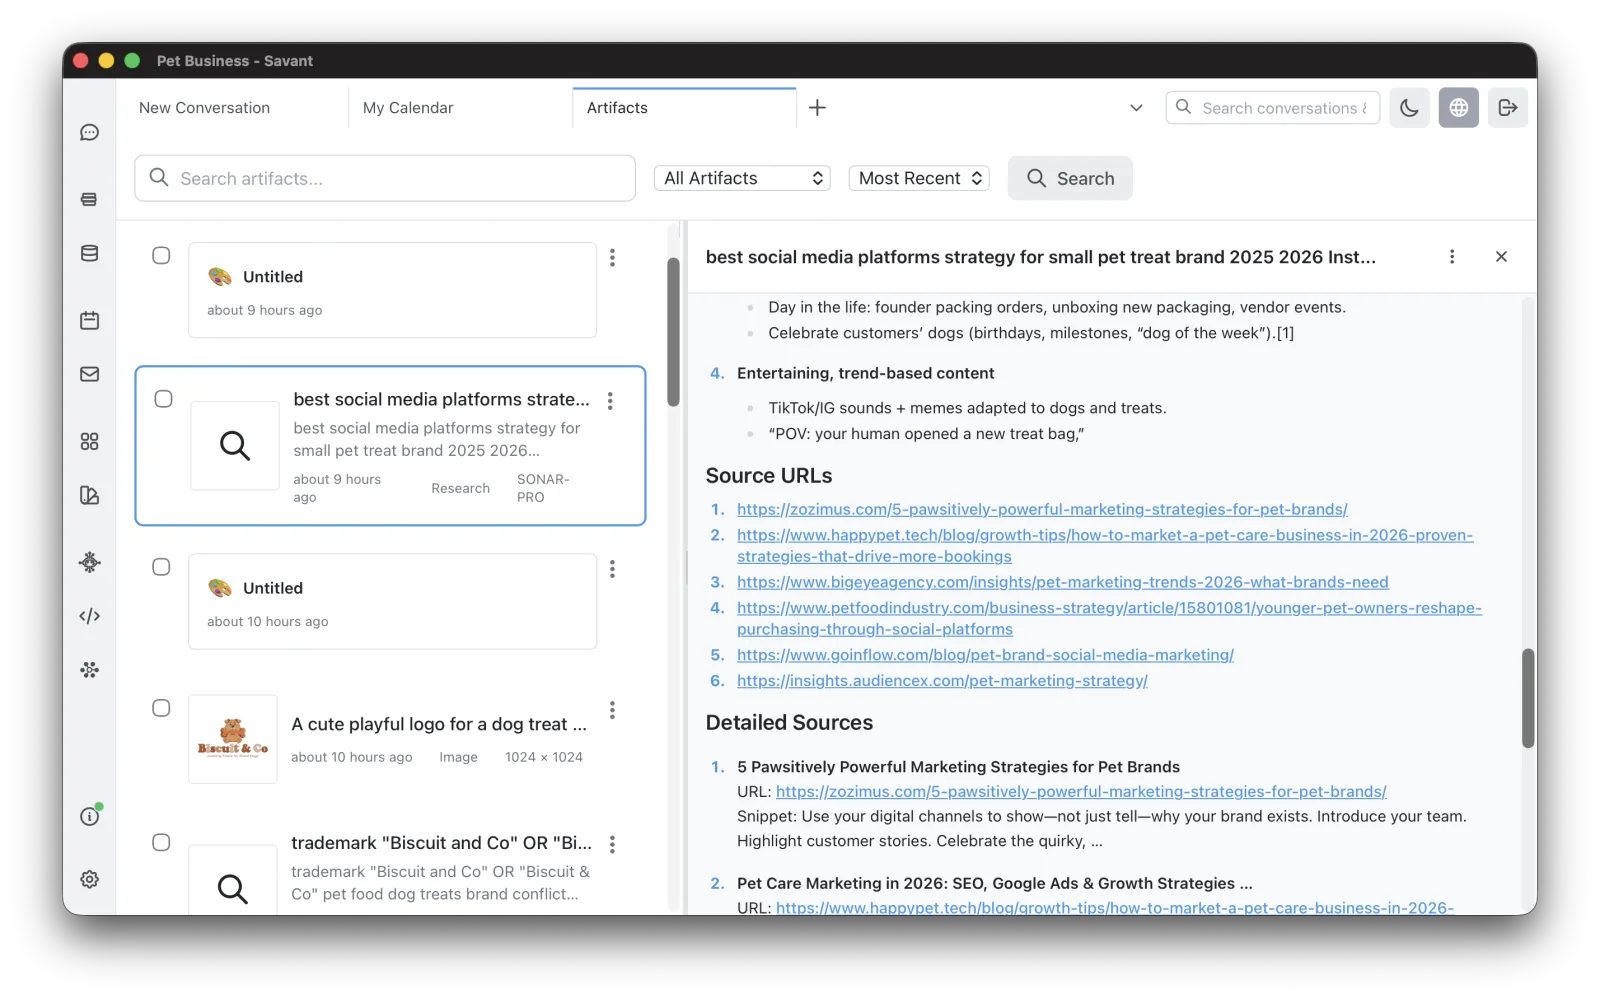Open the goinflow.com pet-brand source link
The image size is (1600, 998).
(985, 655)
